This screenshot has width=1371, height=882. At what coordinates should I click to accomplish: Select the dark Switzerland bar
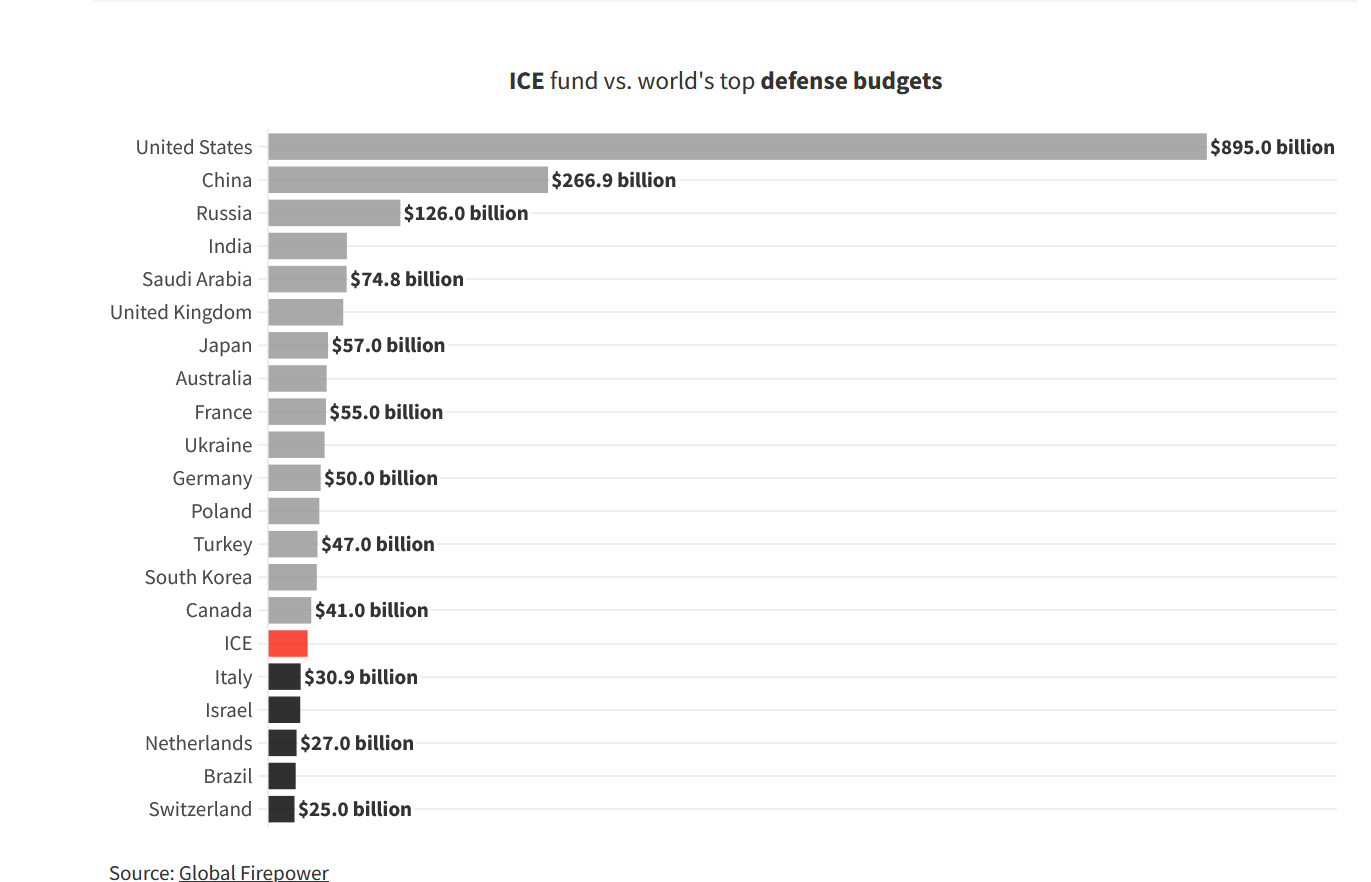pyautogui.click(x=282, y=809)
